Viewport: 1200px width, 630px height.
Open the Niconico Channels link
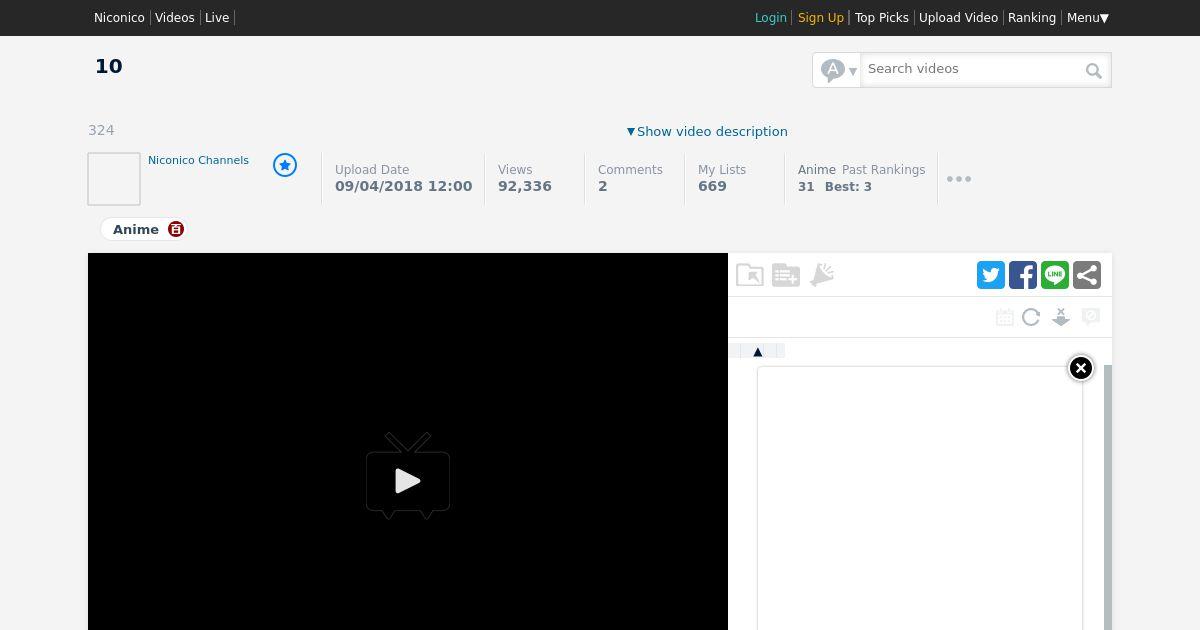pyautogui.click(x=198, y=160)
